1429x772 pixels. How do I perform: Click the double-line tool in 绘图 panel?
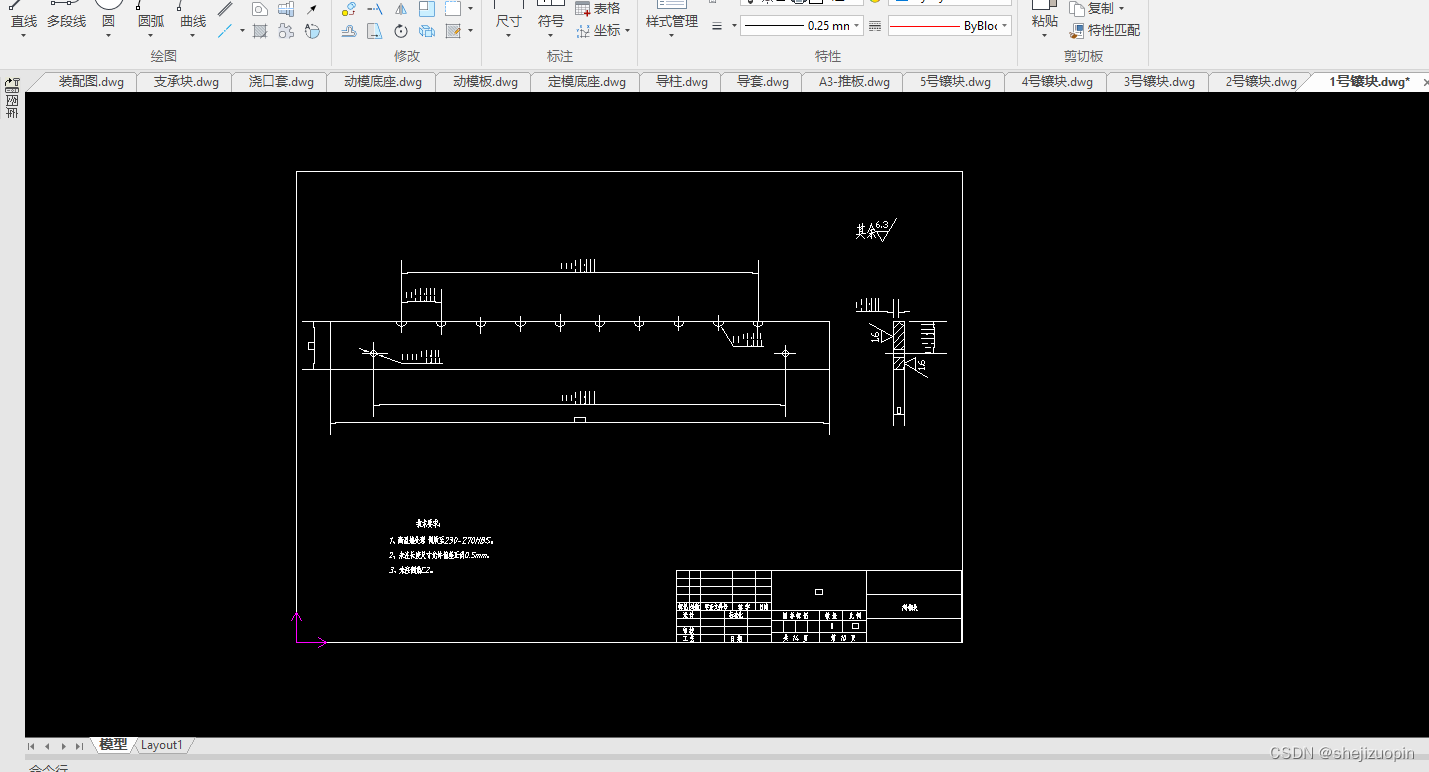coord(226,8)
